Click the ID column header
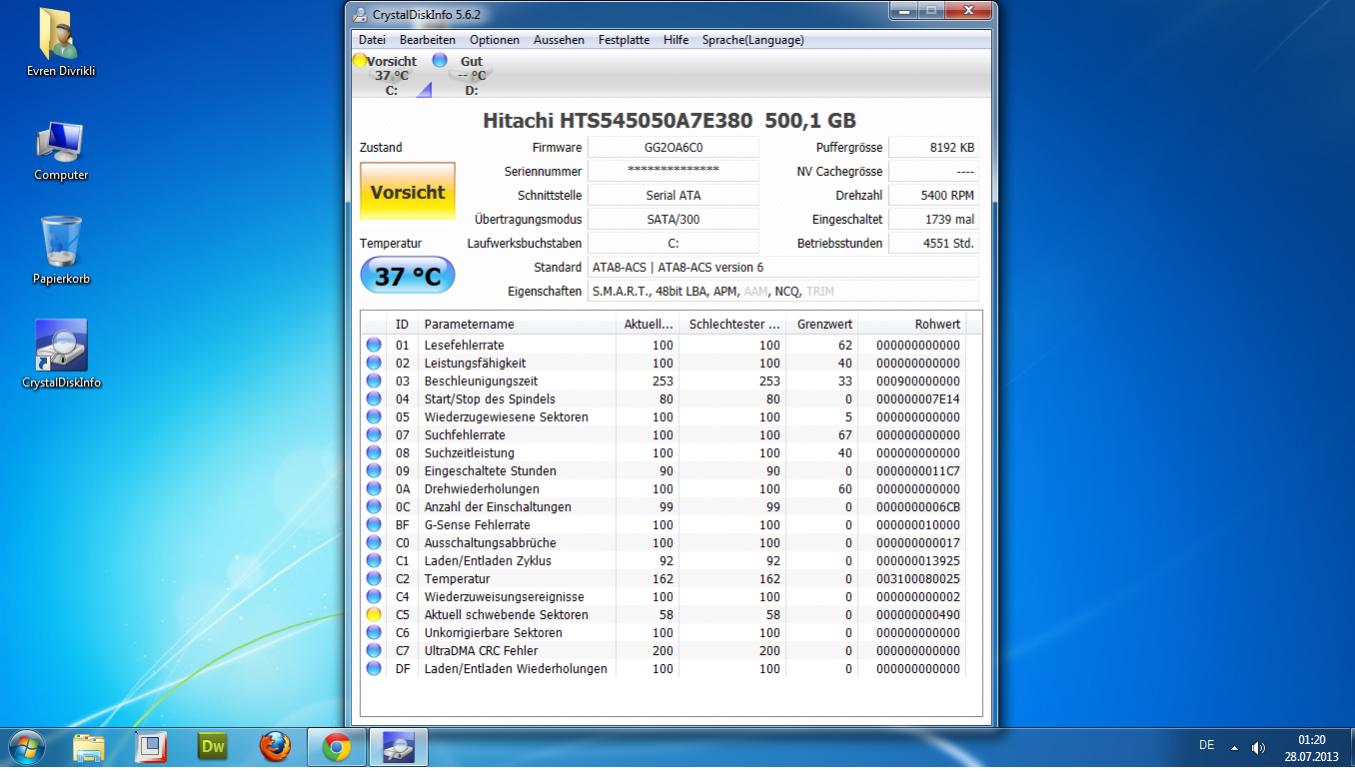 403,324
